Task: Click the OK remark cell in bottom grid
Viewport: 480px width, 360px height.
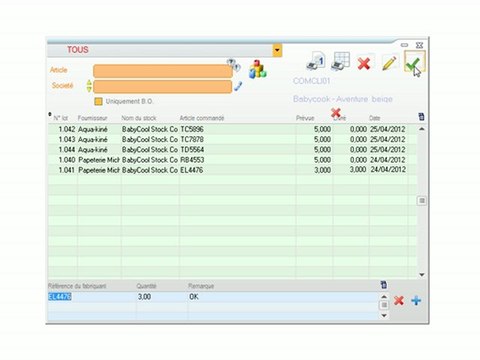Action: point(194,297)
